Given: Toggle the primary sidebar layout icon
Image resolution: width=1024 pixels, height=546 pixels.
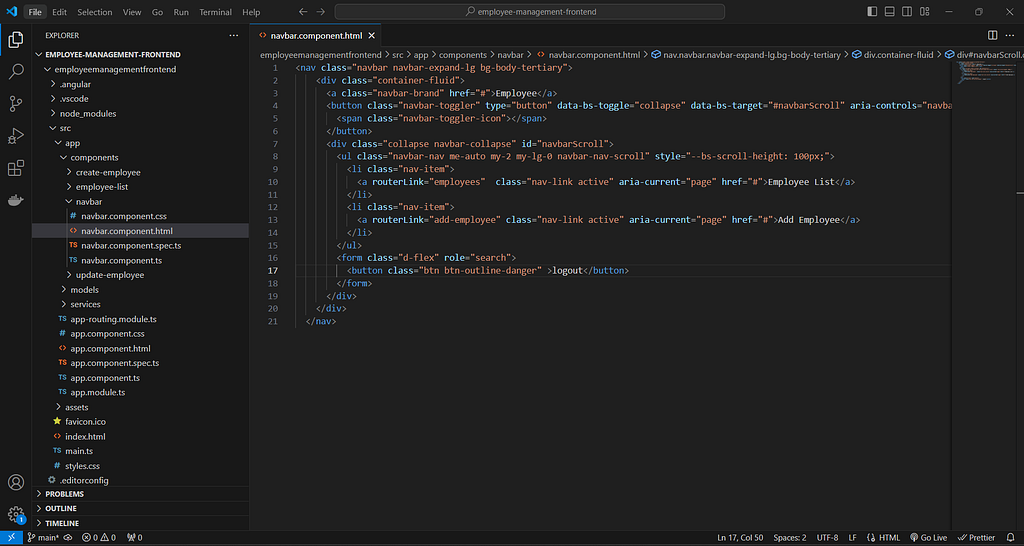Looking at the screenshot, I should tap(872, 12).
